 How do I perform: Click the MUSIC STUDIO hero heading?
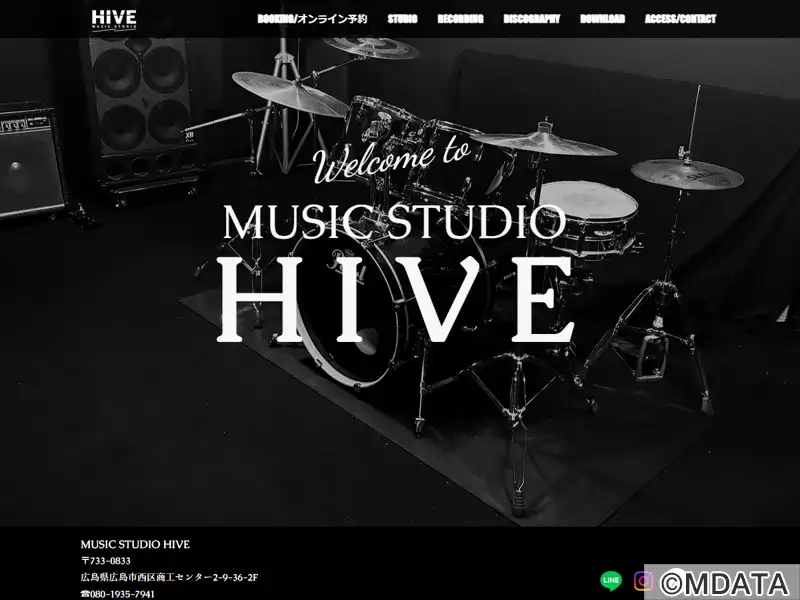(x=394, y=221)
